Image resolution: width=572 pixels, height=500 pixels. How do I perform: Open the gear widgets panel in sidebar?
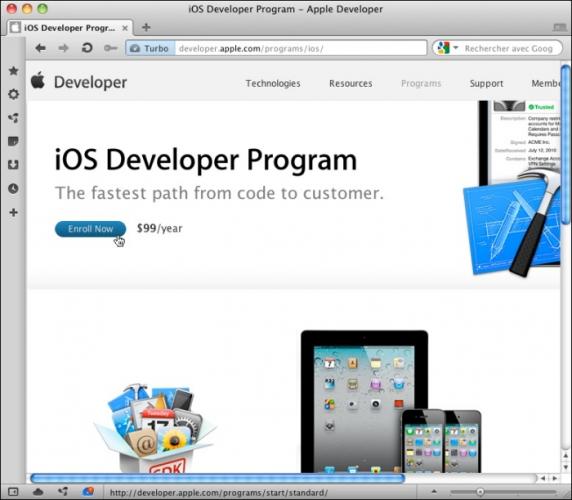13,94
